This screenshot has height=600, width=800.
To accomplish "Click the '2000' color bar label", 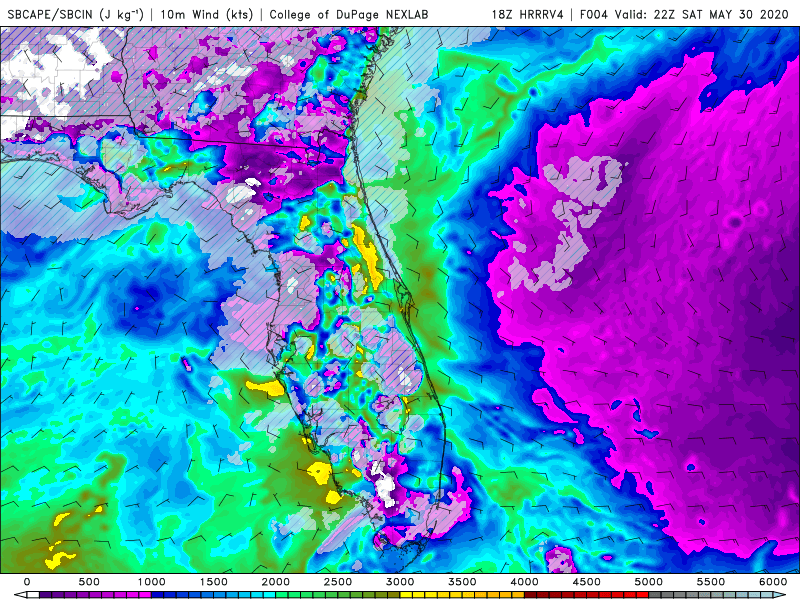I will (x=276, y=582).
